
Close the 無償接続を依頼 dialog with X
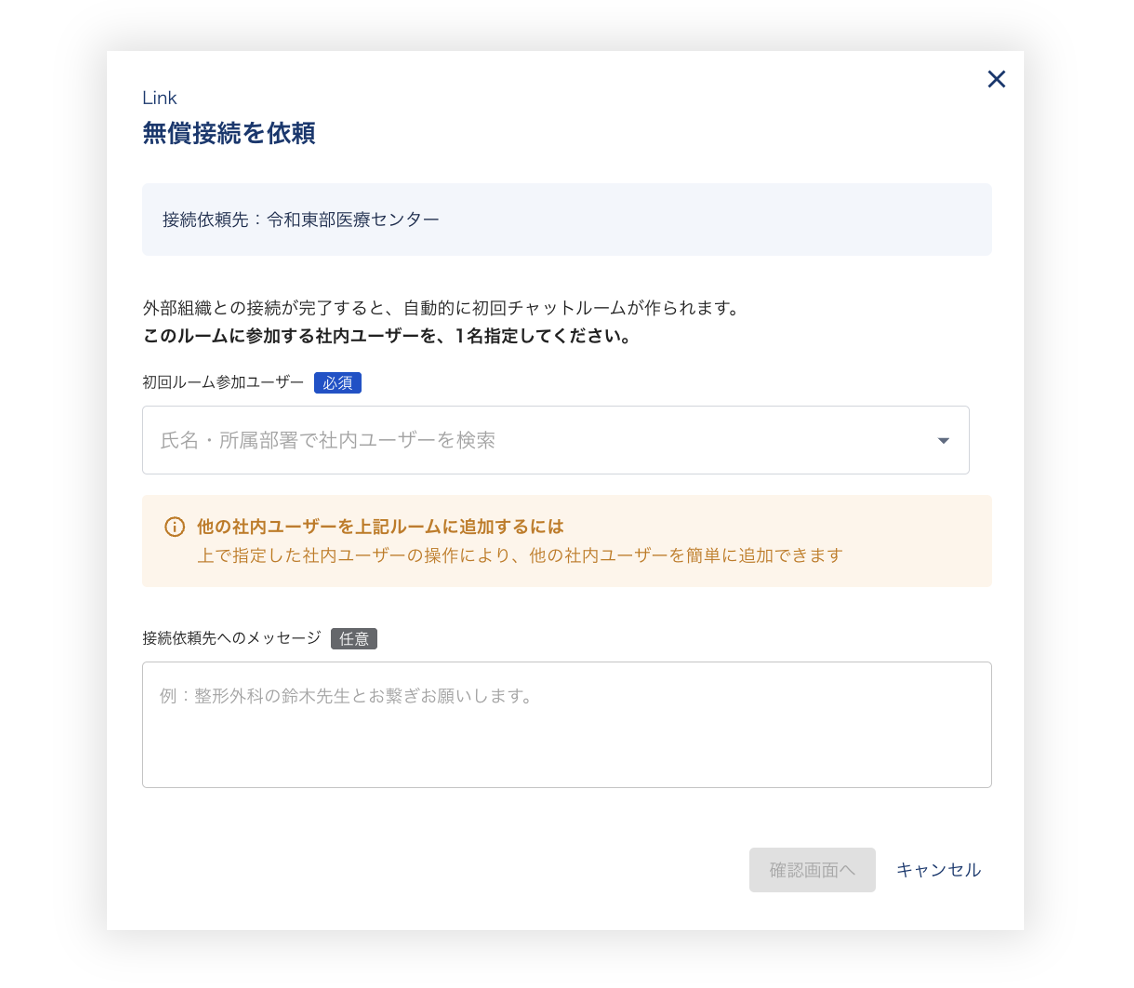click(996, 79)
